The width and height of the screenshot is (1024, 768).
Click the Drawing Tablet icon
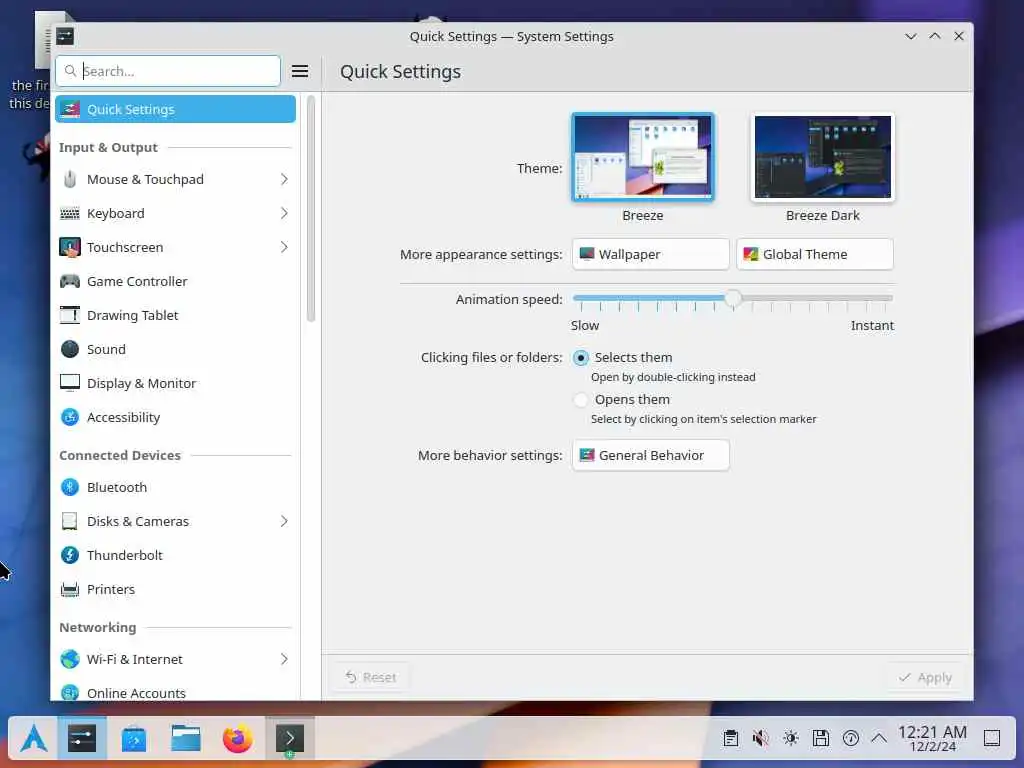coord(70,315)
